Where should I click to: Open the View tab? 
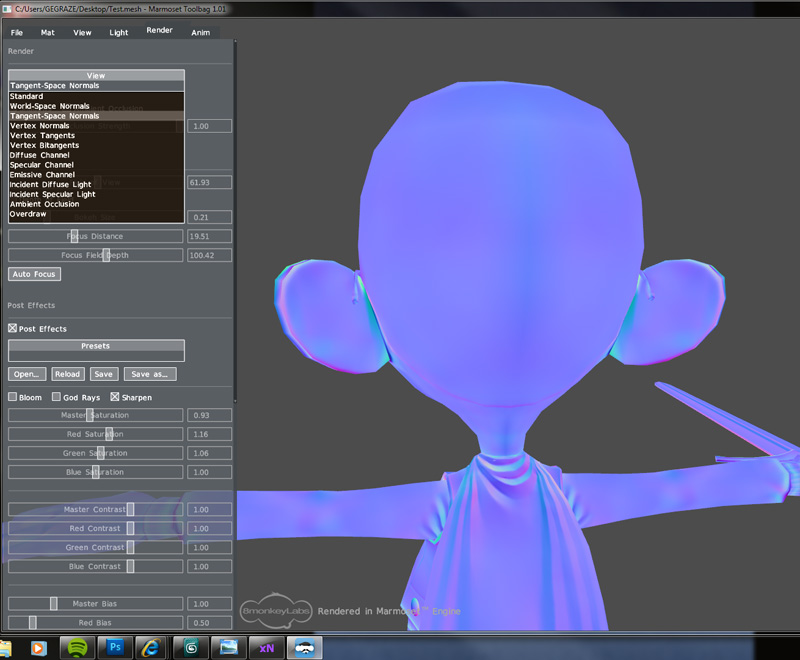[x=82, y=33]
